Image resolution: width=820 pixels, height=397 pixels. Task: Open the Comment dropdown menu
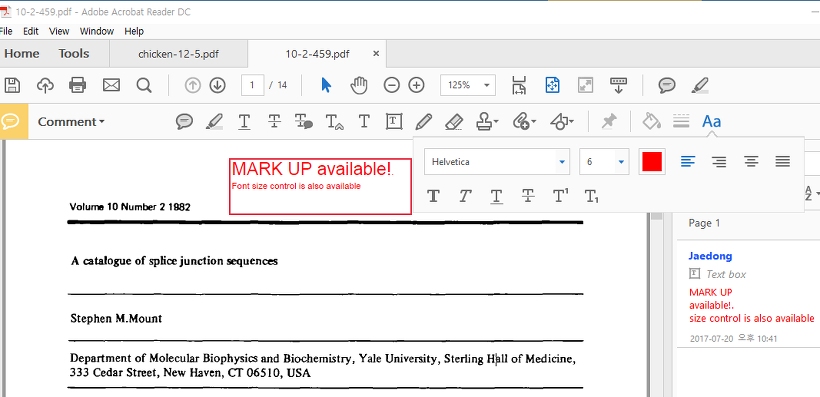click(x=71, y=122)
